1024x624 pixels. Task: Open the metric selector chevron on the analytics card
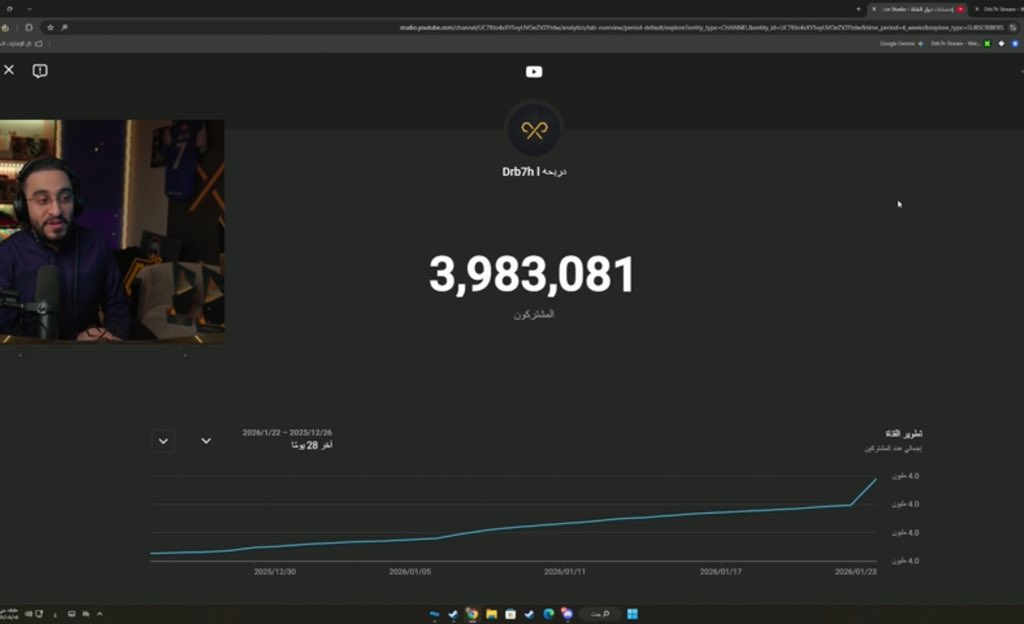pyautogui.click(x=163, y=440)
